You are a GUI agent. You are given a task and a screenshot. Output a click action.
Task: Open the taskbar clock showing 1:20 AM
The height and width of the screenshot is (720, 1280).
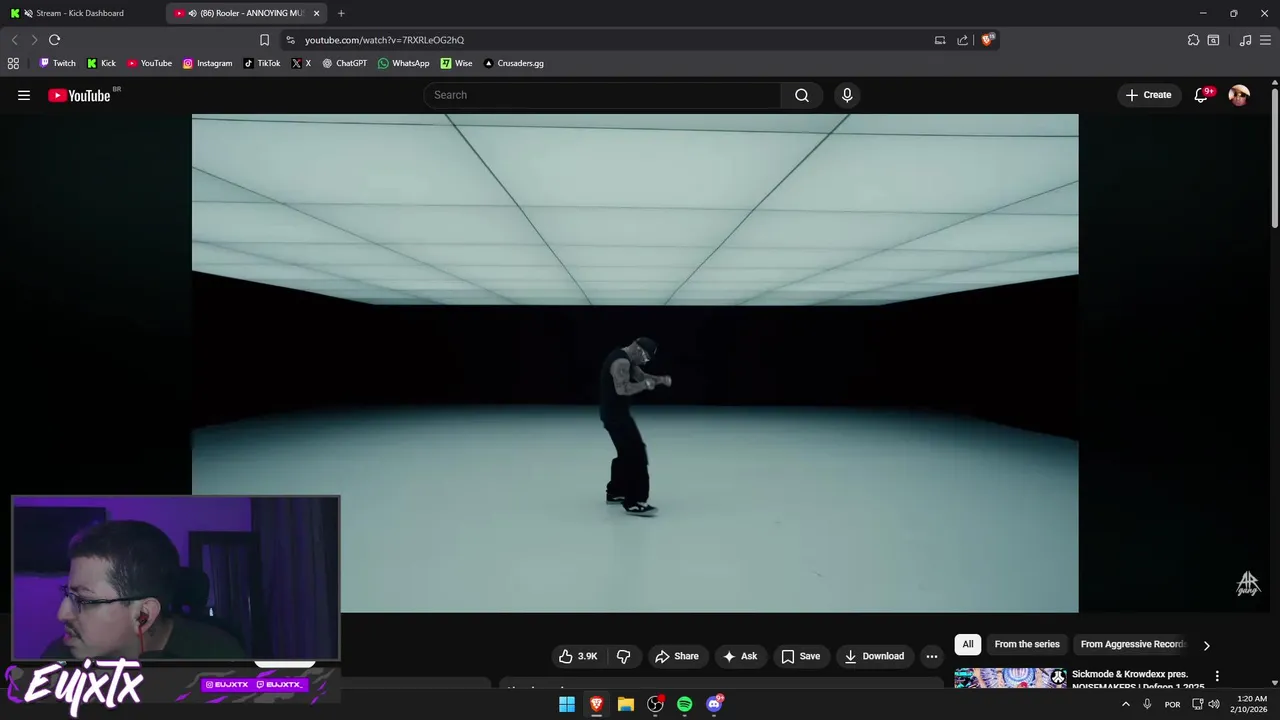1252,704
